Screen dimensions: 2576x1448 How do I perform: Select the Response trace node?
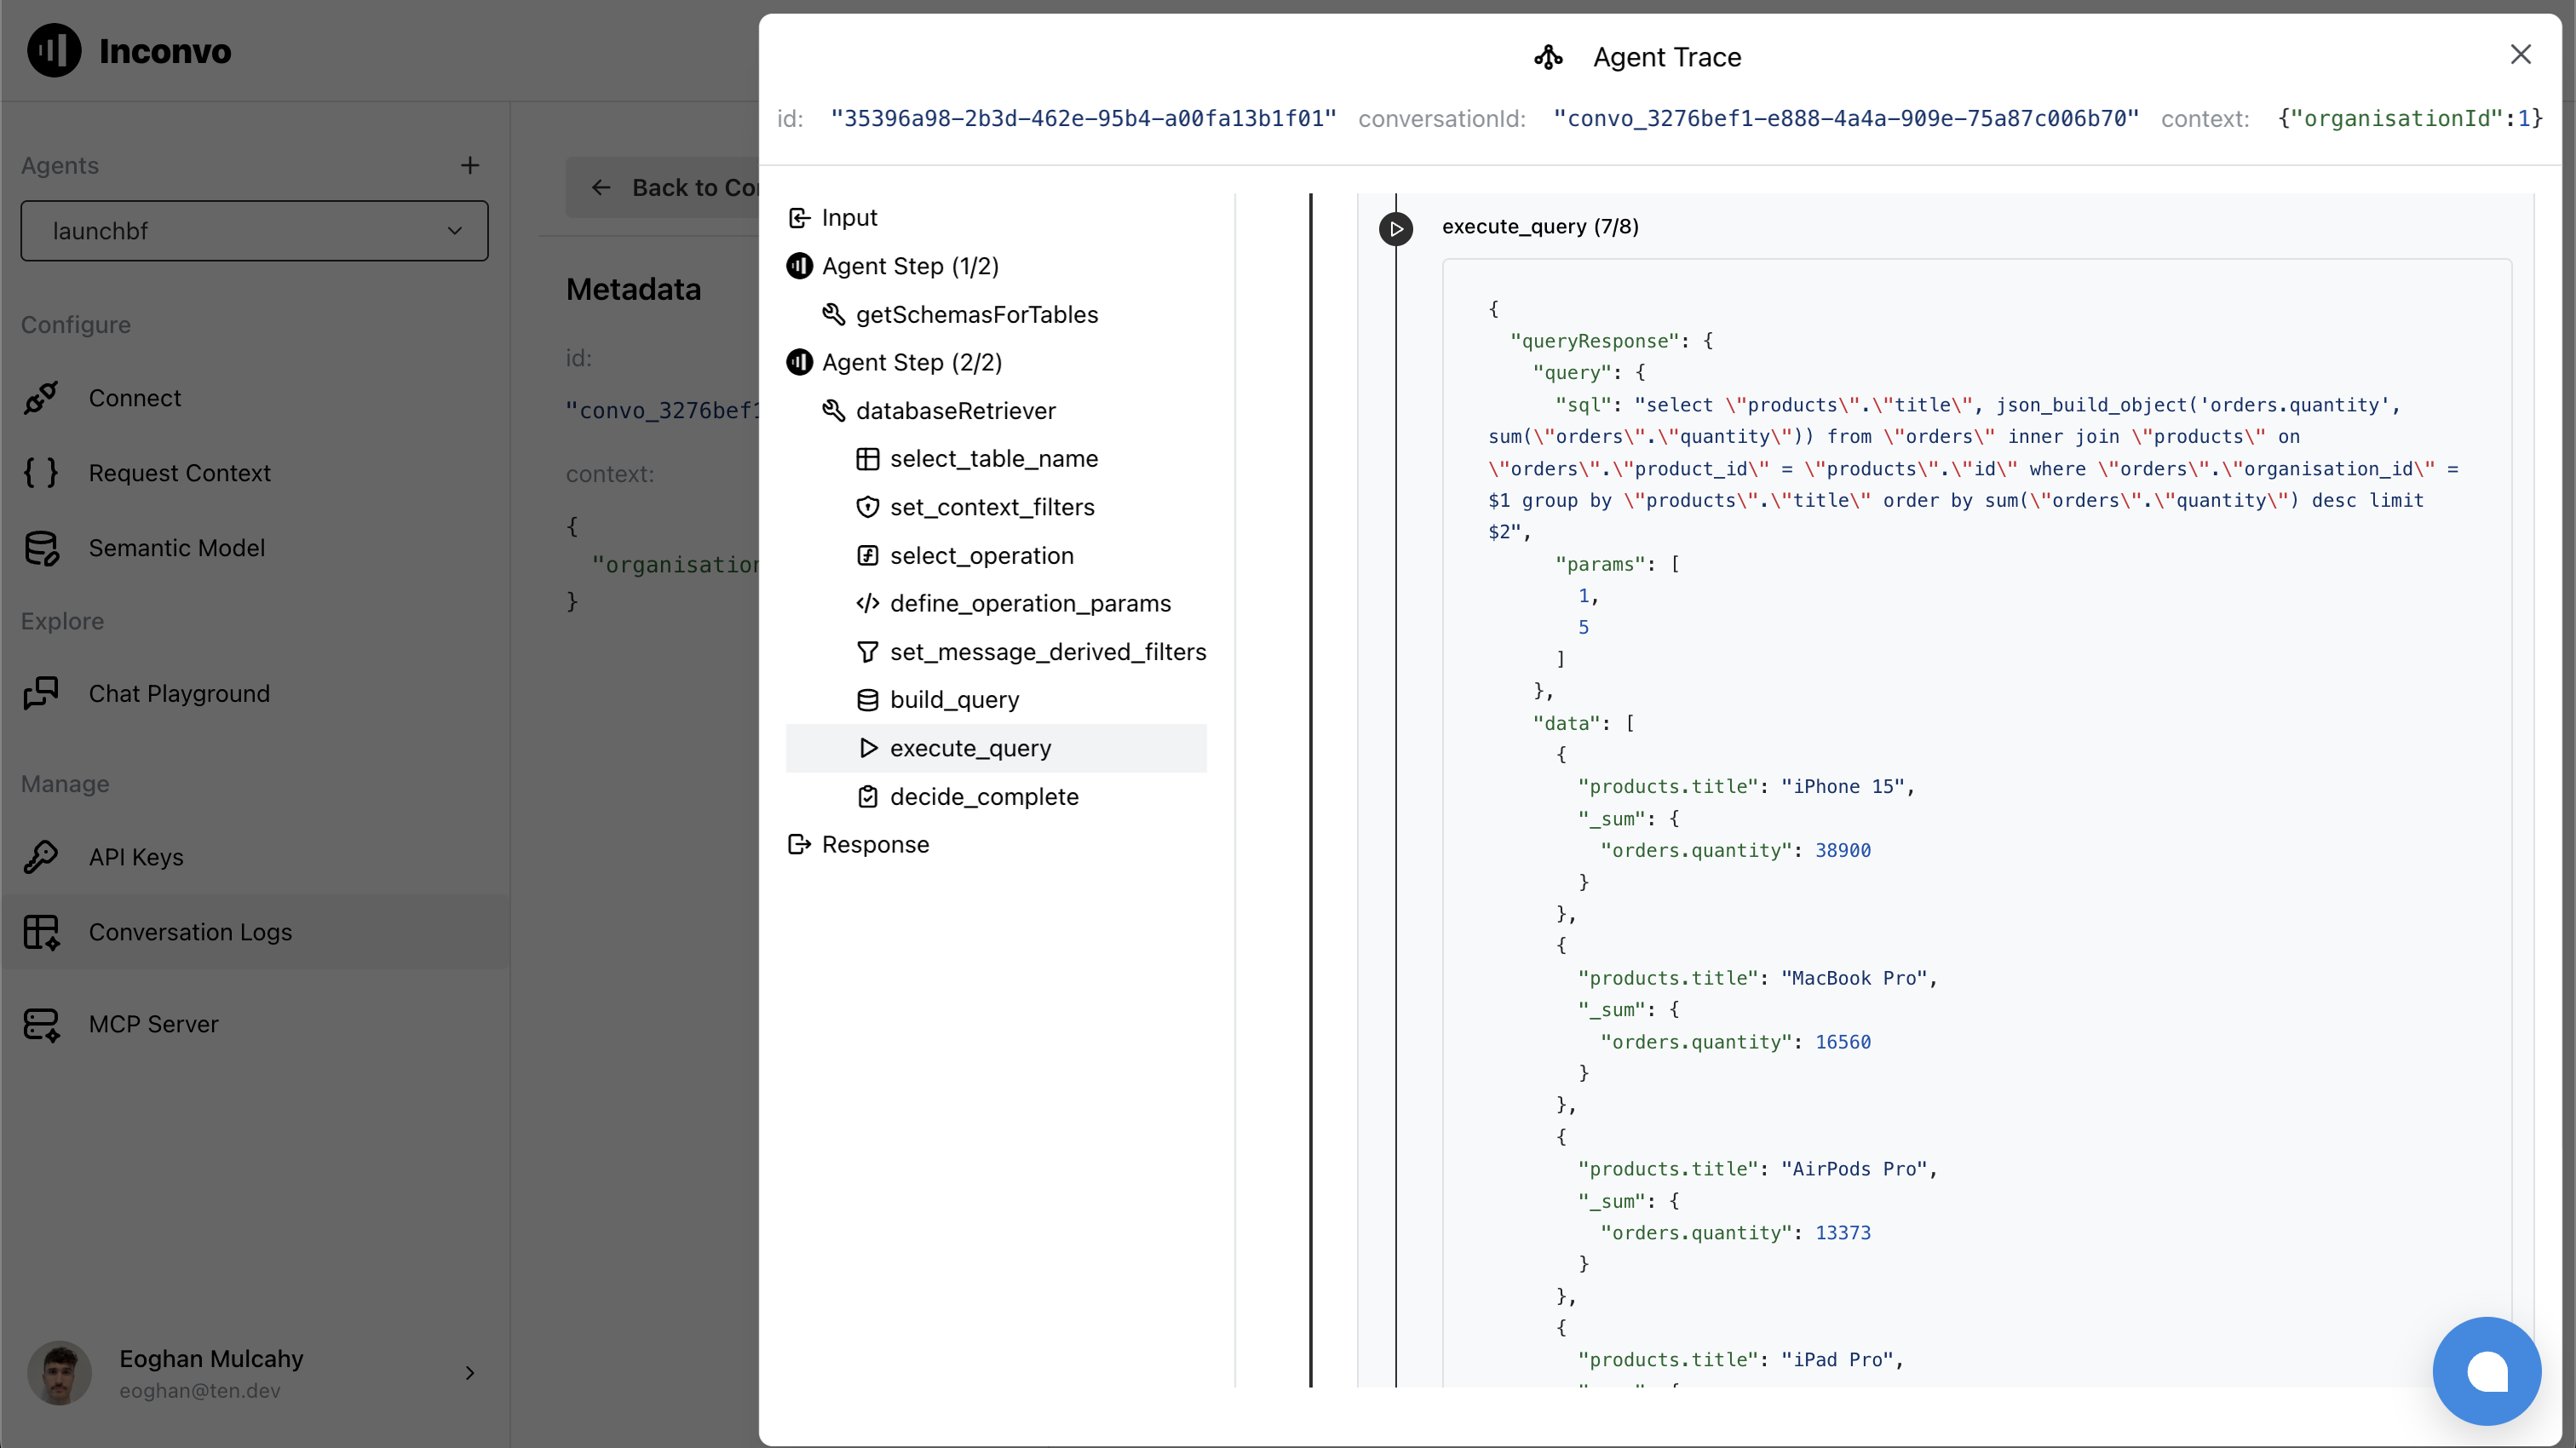(874, 845)
